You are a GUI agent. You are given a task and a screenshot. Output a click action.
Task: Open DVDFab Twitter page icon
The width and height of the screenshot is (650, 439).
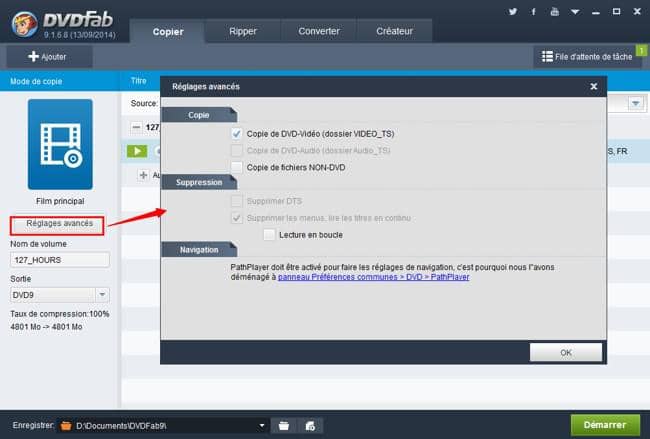[x=513, y=12]
